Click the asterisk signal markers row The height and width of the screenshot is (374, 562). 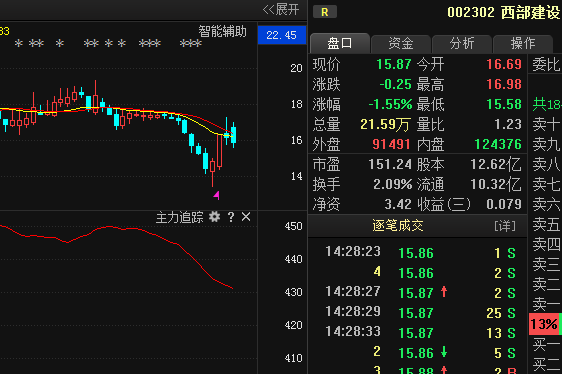pos(108,44)
